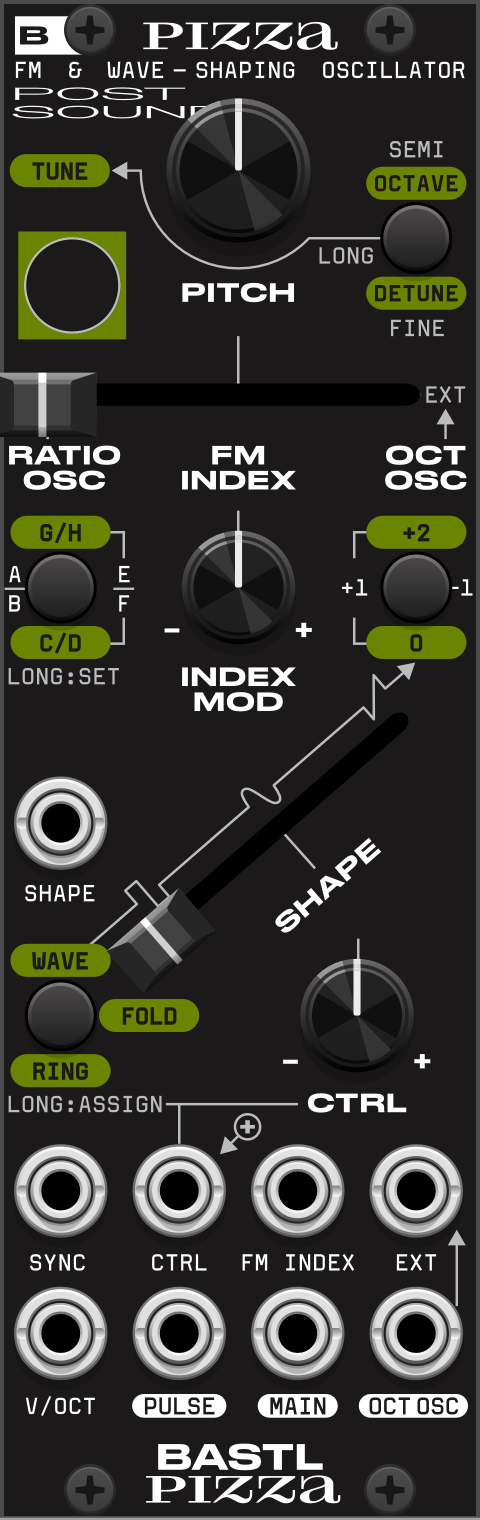The width and height of the screenshot is (480, 1520).
Task: Toggle the octave oscillator +2/0 button
Action: pyautogui.click(x=416, y=588)
